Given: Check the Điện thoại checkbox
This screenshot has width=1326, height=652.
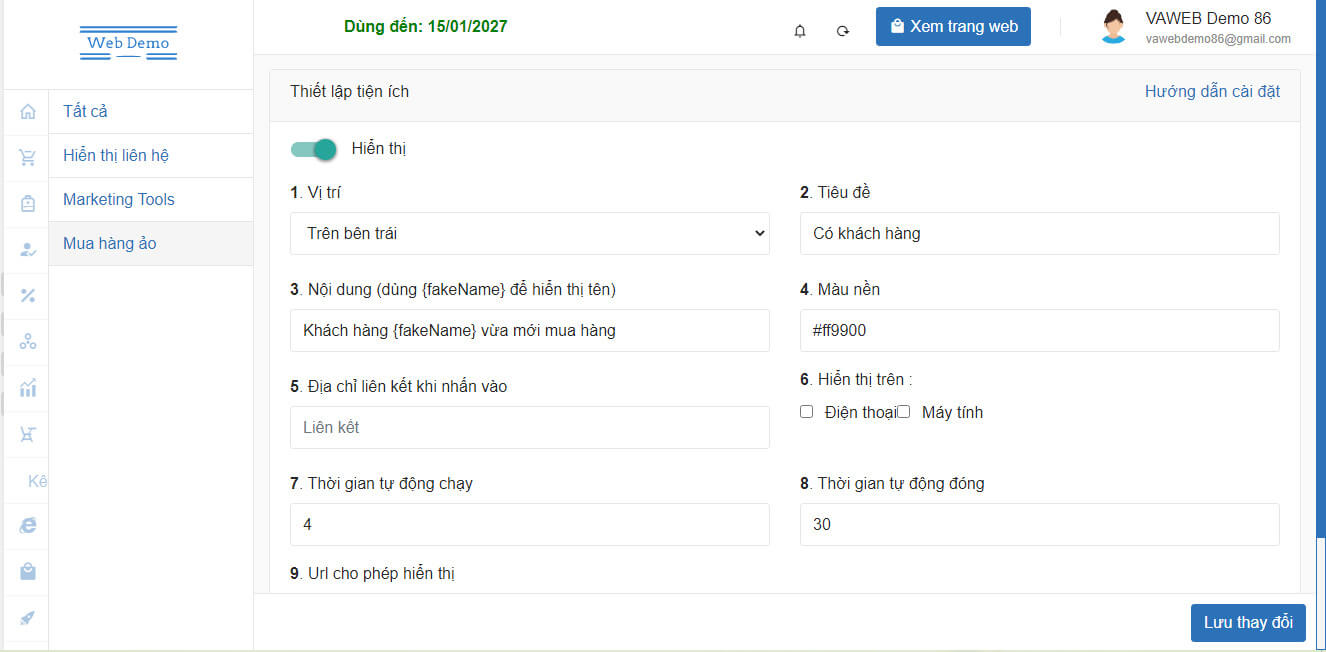Looking at the screenshot, I should pos(806,412).
